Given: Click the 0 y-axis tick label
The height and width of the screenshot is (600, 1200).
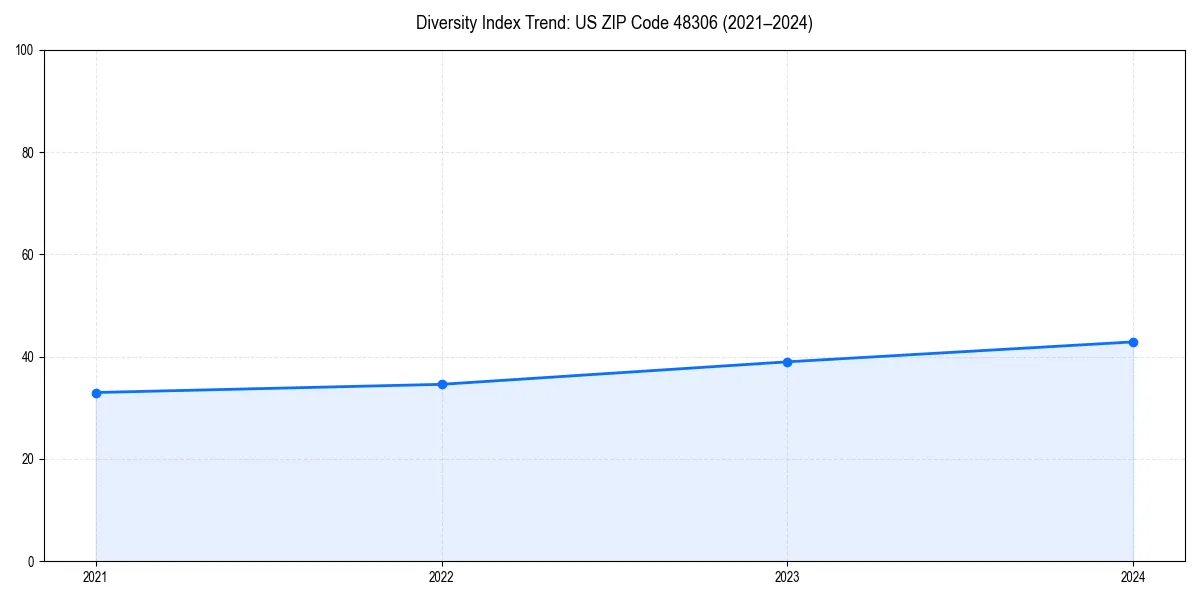Looking at the screenshot, I should (x=31, y=561).
